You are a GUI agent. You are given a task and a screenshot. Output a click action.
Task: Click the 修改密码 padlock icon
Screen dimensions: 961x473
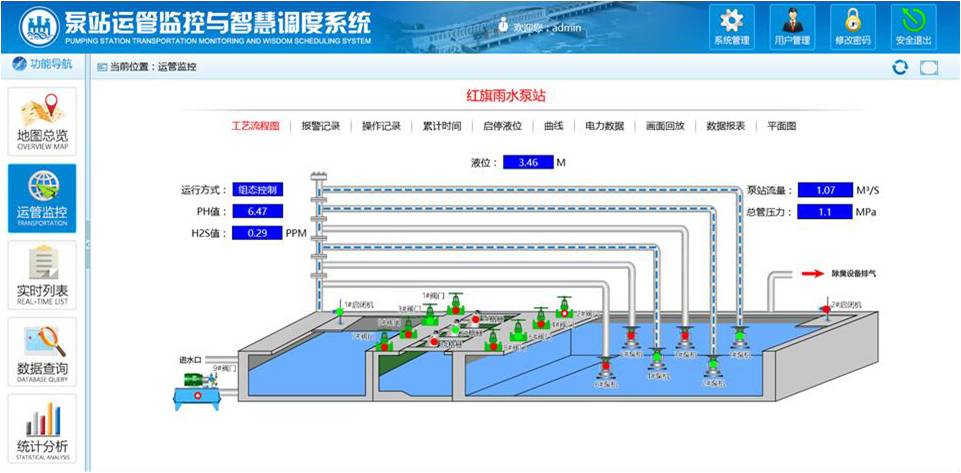(x=852, y=27)
